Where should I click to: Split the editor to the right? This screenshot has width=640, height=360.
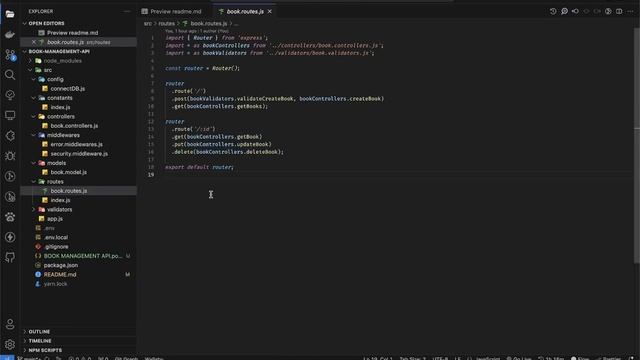tap(619, 11)
